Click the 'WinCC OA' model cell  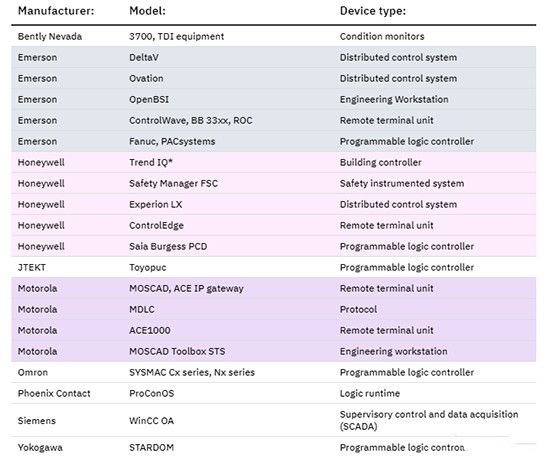152,421
